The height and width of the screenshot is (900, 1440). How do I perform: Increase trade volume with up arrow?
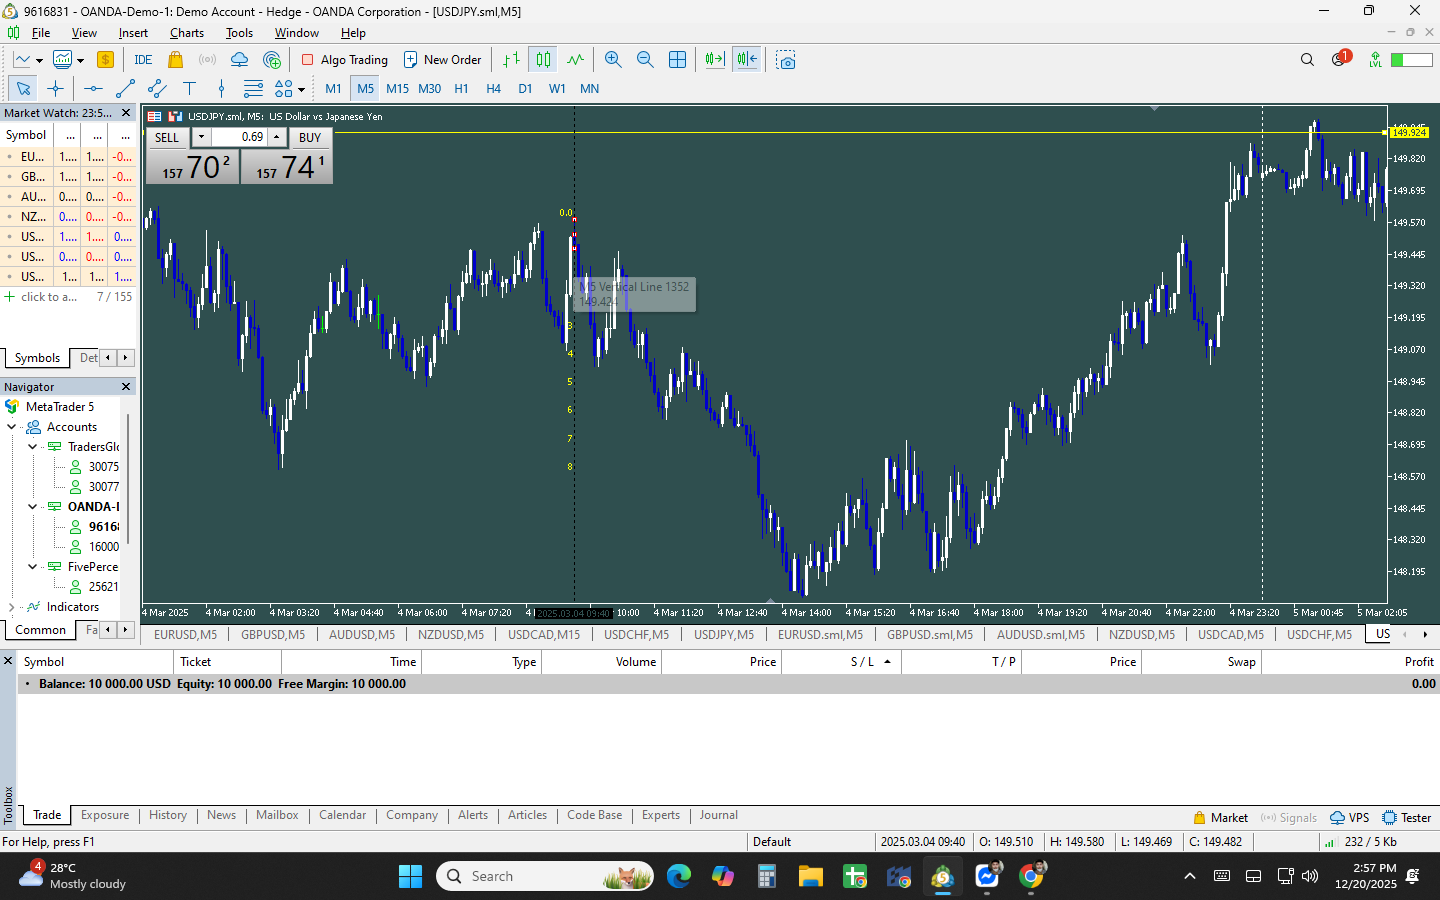pyautogui.click(x=277, y=137)
